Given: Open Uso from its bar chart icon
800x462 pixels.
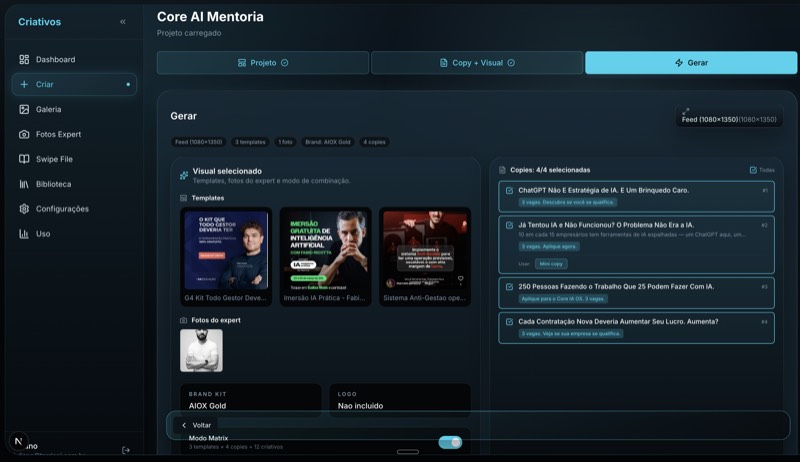Looking at the screenshot, I should click(24, 234).
